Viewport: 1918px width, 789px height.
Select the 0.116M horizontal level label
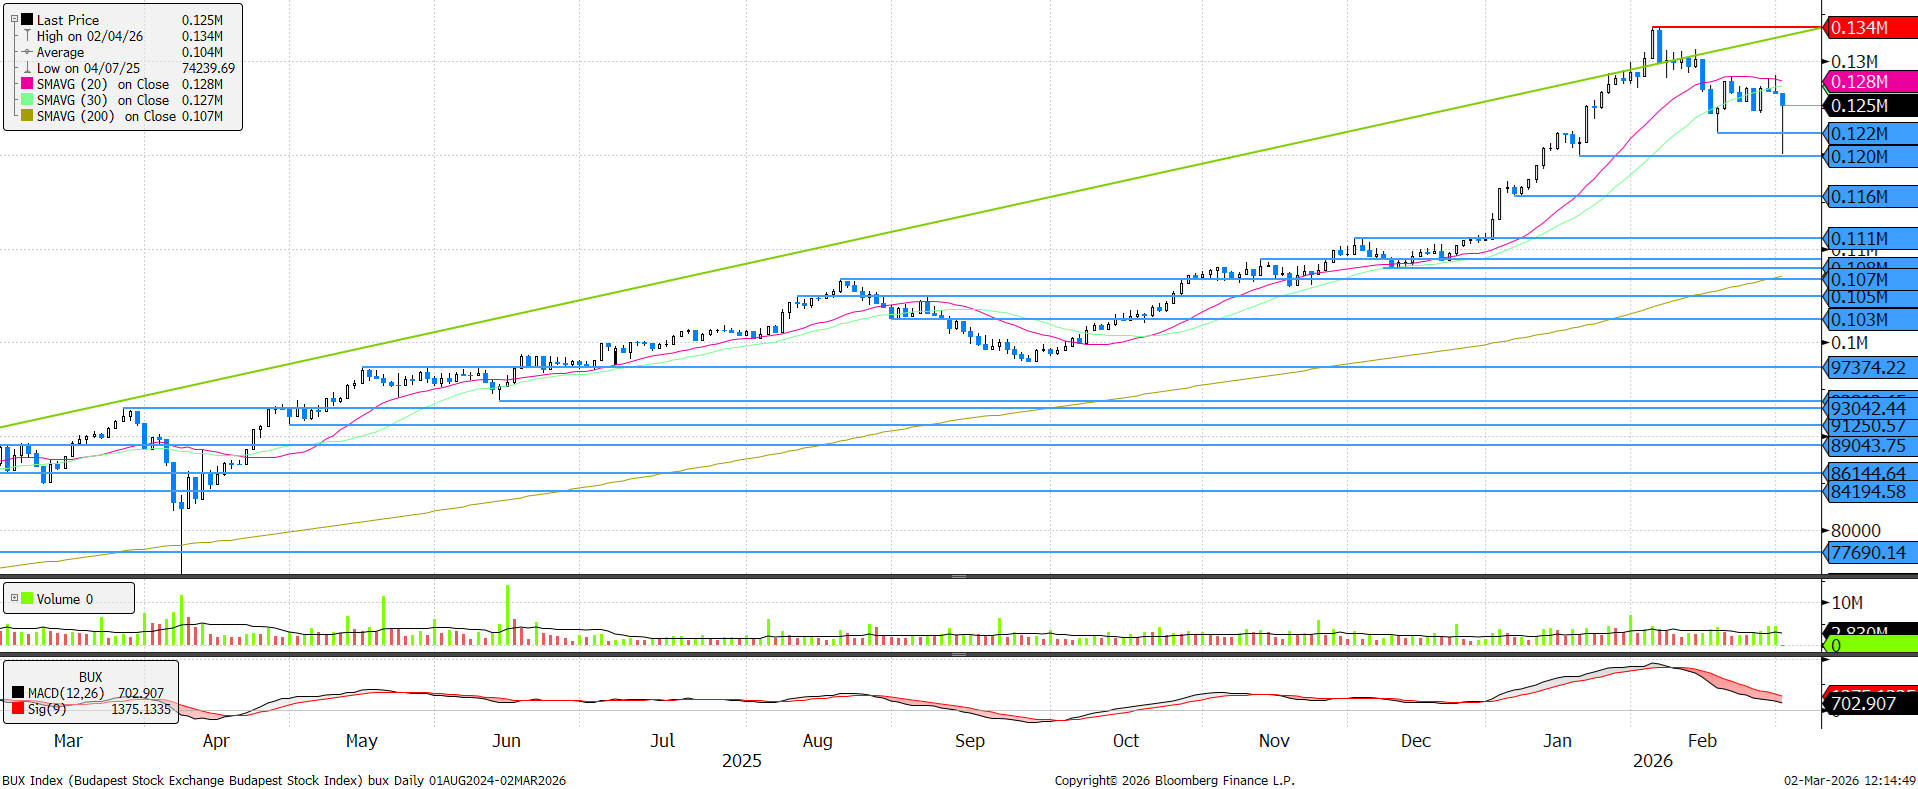(1868, 197)
